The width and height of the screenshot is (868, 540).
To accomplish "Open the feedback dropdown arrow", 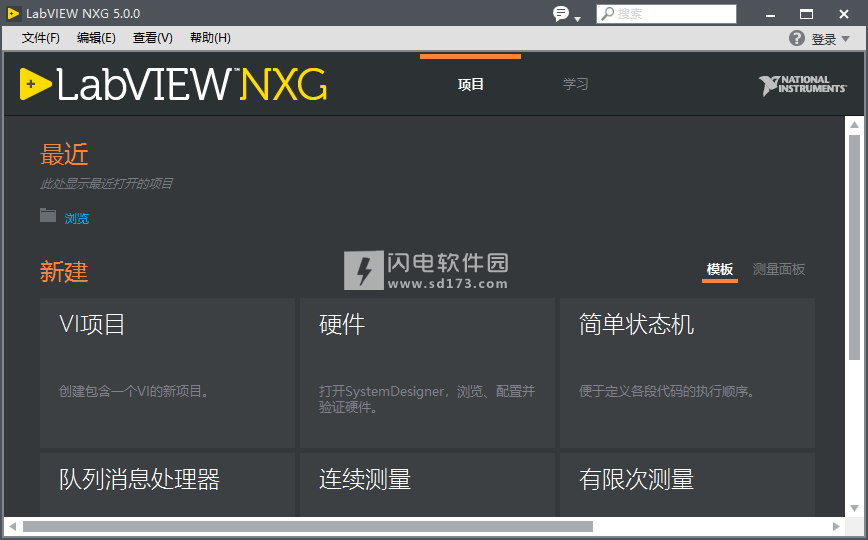I will (x=577, y=19).
